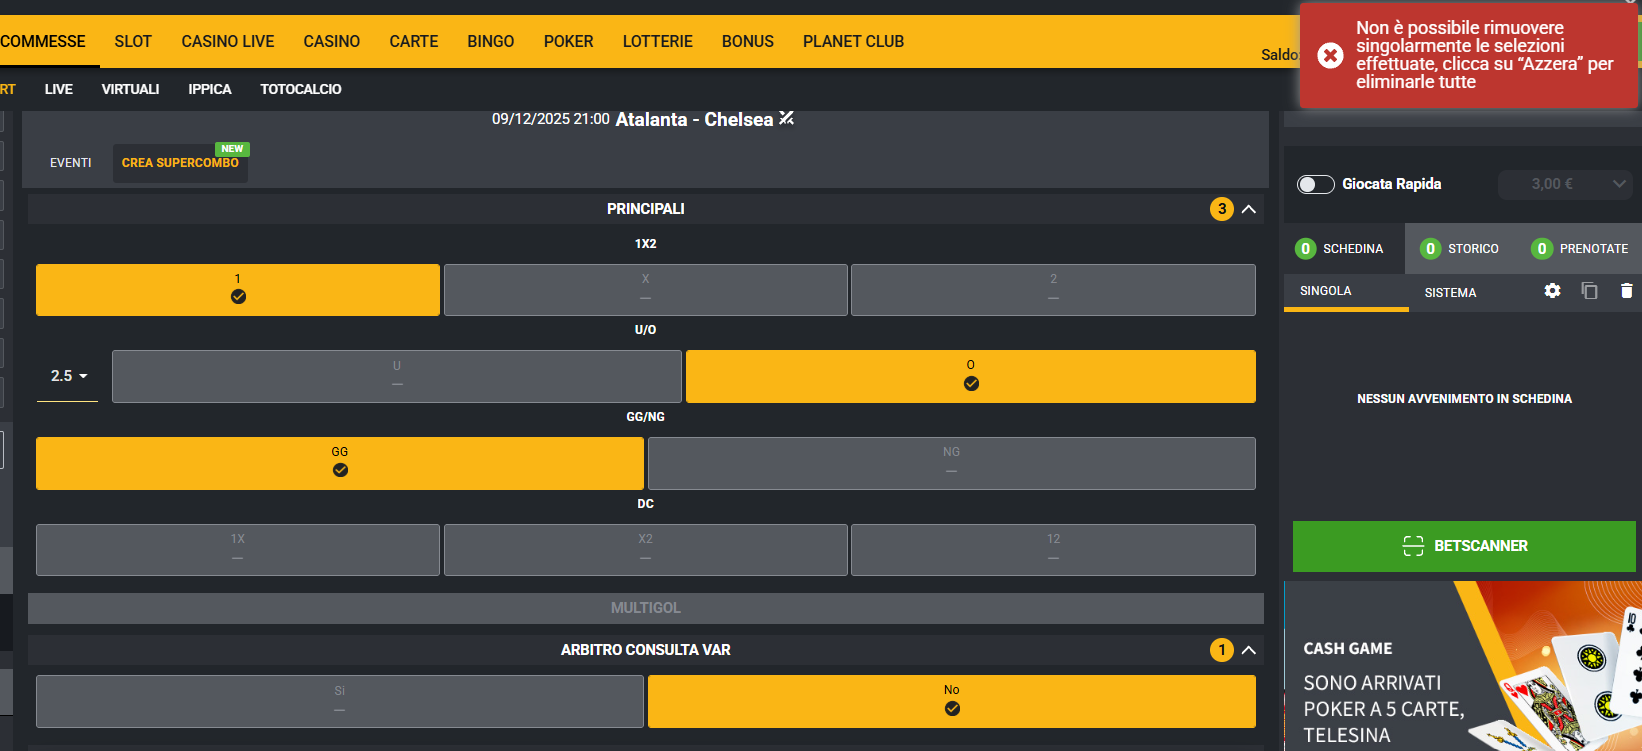Collapse the Principali section
The width and height of the screenshot is (1642, 751).
[x=1249, y=209]
